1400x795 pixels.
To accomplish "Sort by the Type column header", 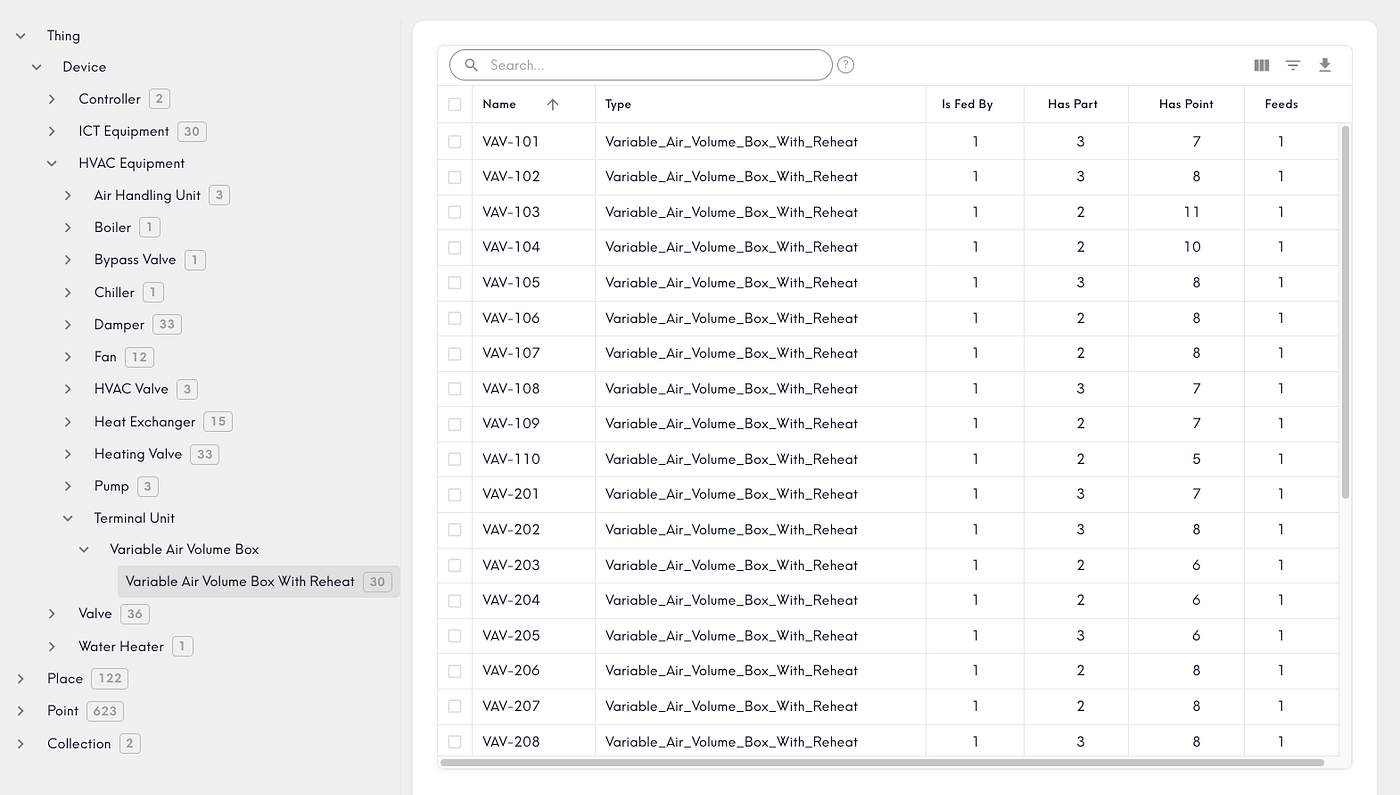I will pyautogui.click(x=618, y=104).
